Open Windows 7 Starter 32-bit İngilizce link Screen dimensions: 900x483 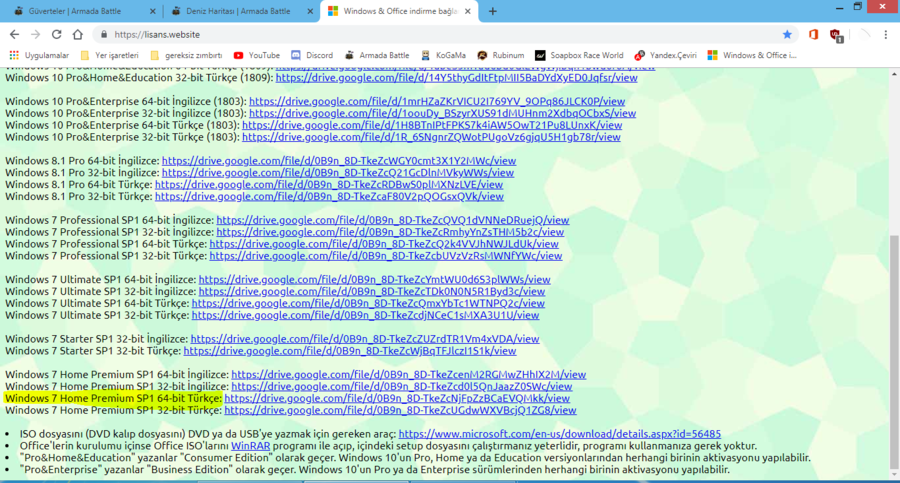(x=365, y=339)
